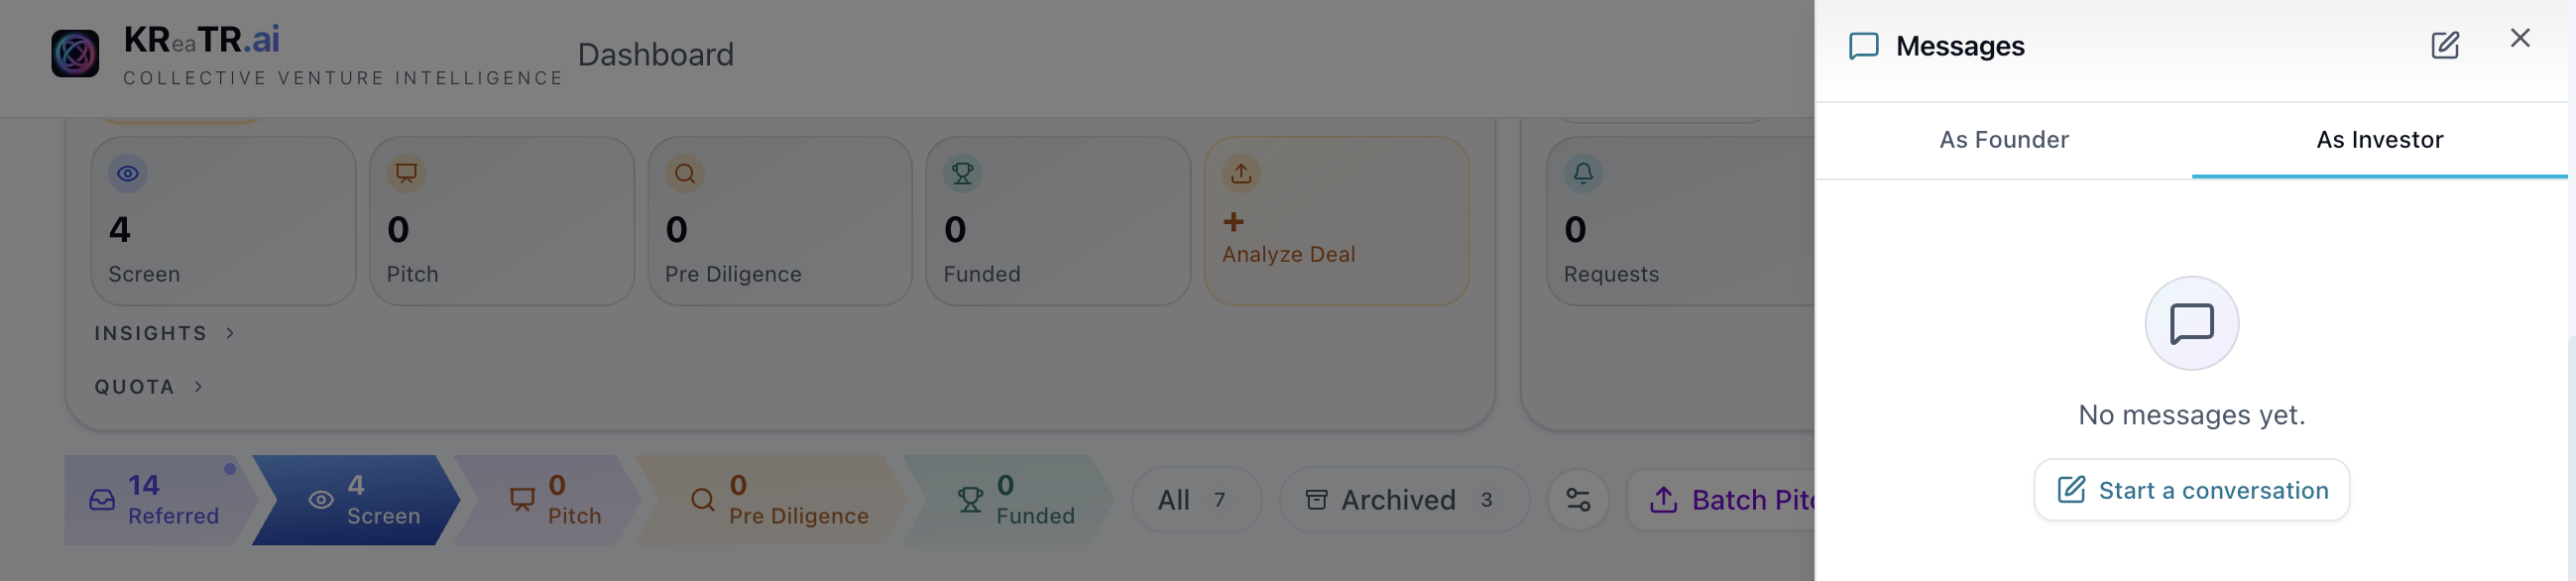Click the Pre Diligence magnifier icon

click(683, 173)
